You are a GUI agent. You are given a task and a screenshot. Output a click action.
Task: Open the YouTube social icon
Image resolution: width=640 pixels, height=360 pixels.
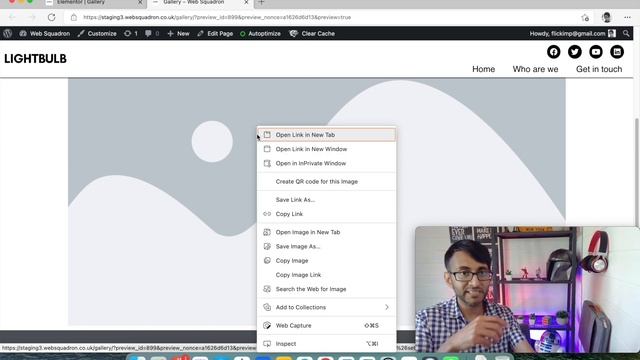click(x=596, y=52)
